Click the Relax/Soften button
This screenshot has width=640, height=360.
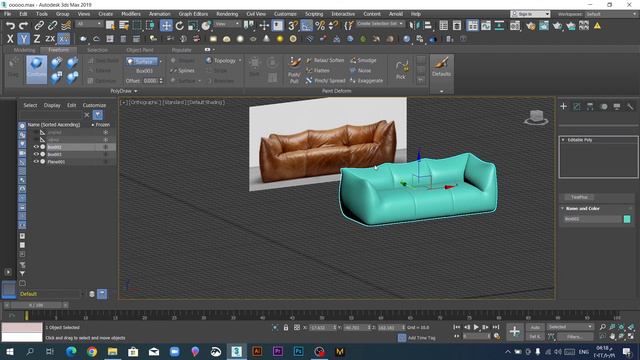point(325,60)
